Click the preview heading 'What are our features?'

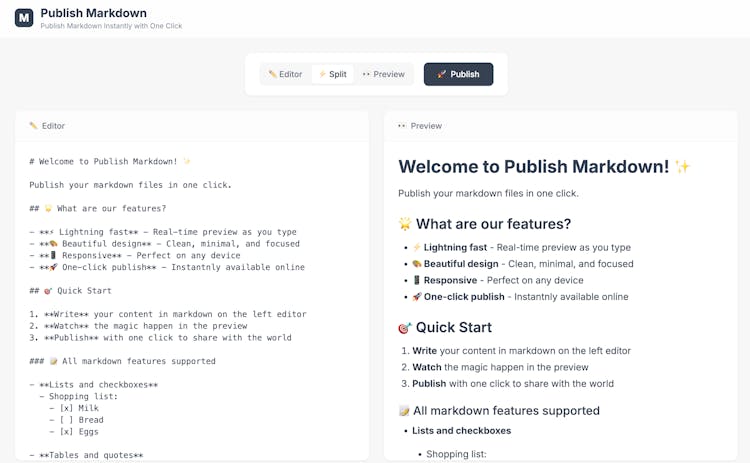click(x=494, y=224)
